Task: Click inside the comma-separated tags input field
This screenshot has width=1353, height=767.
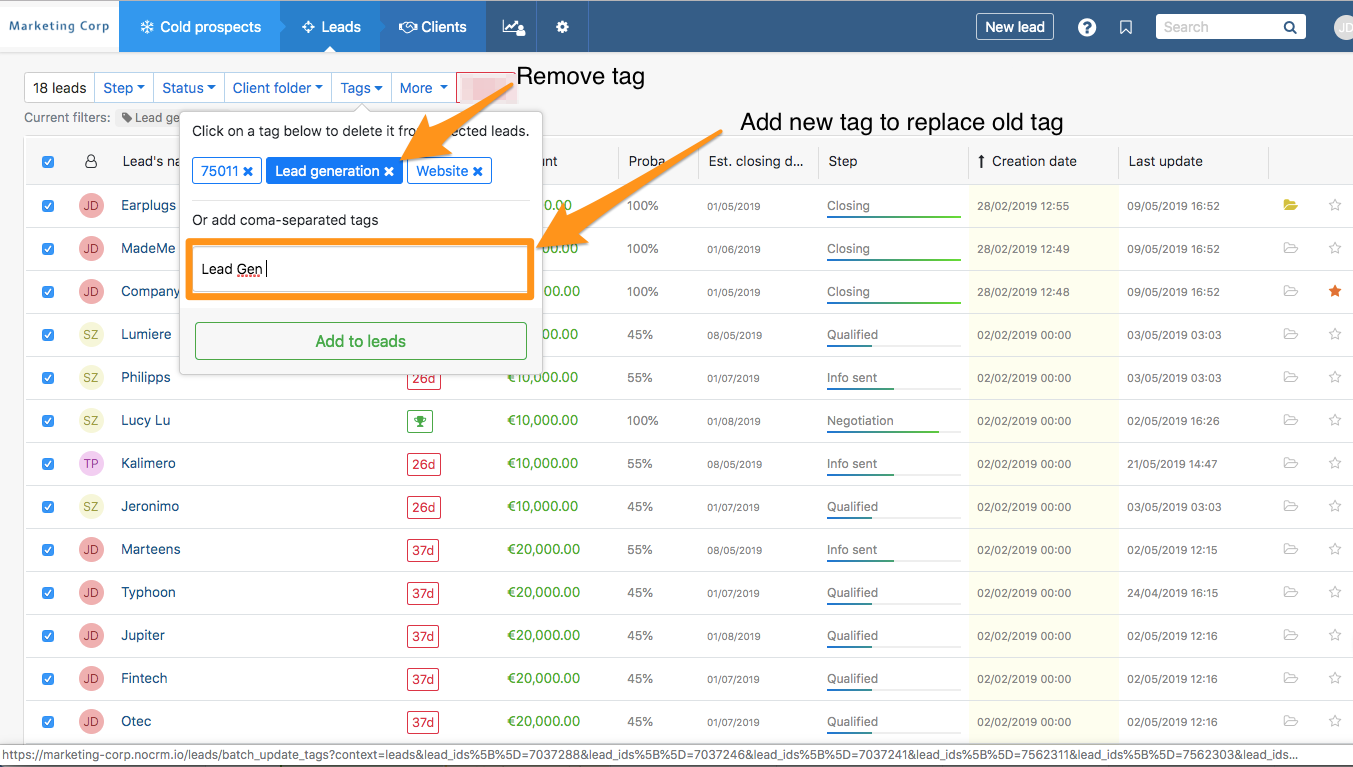Action: [360, 268]
